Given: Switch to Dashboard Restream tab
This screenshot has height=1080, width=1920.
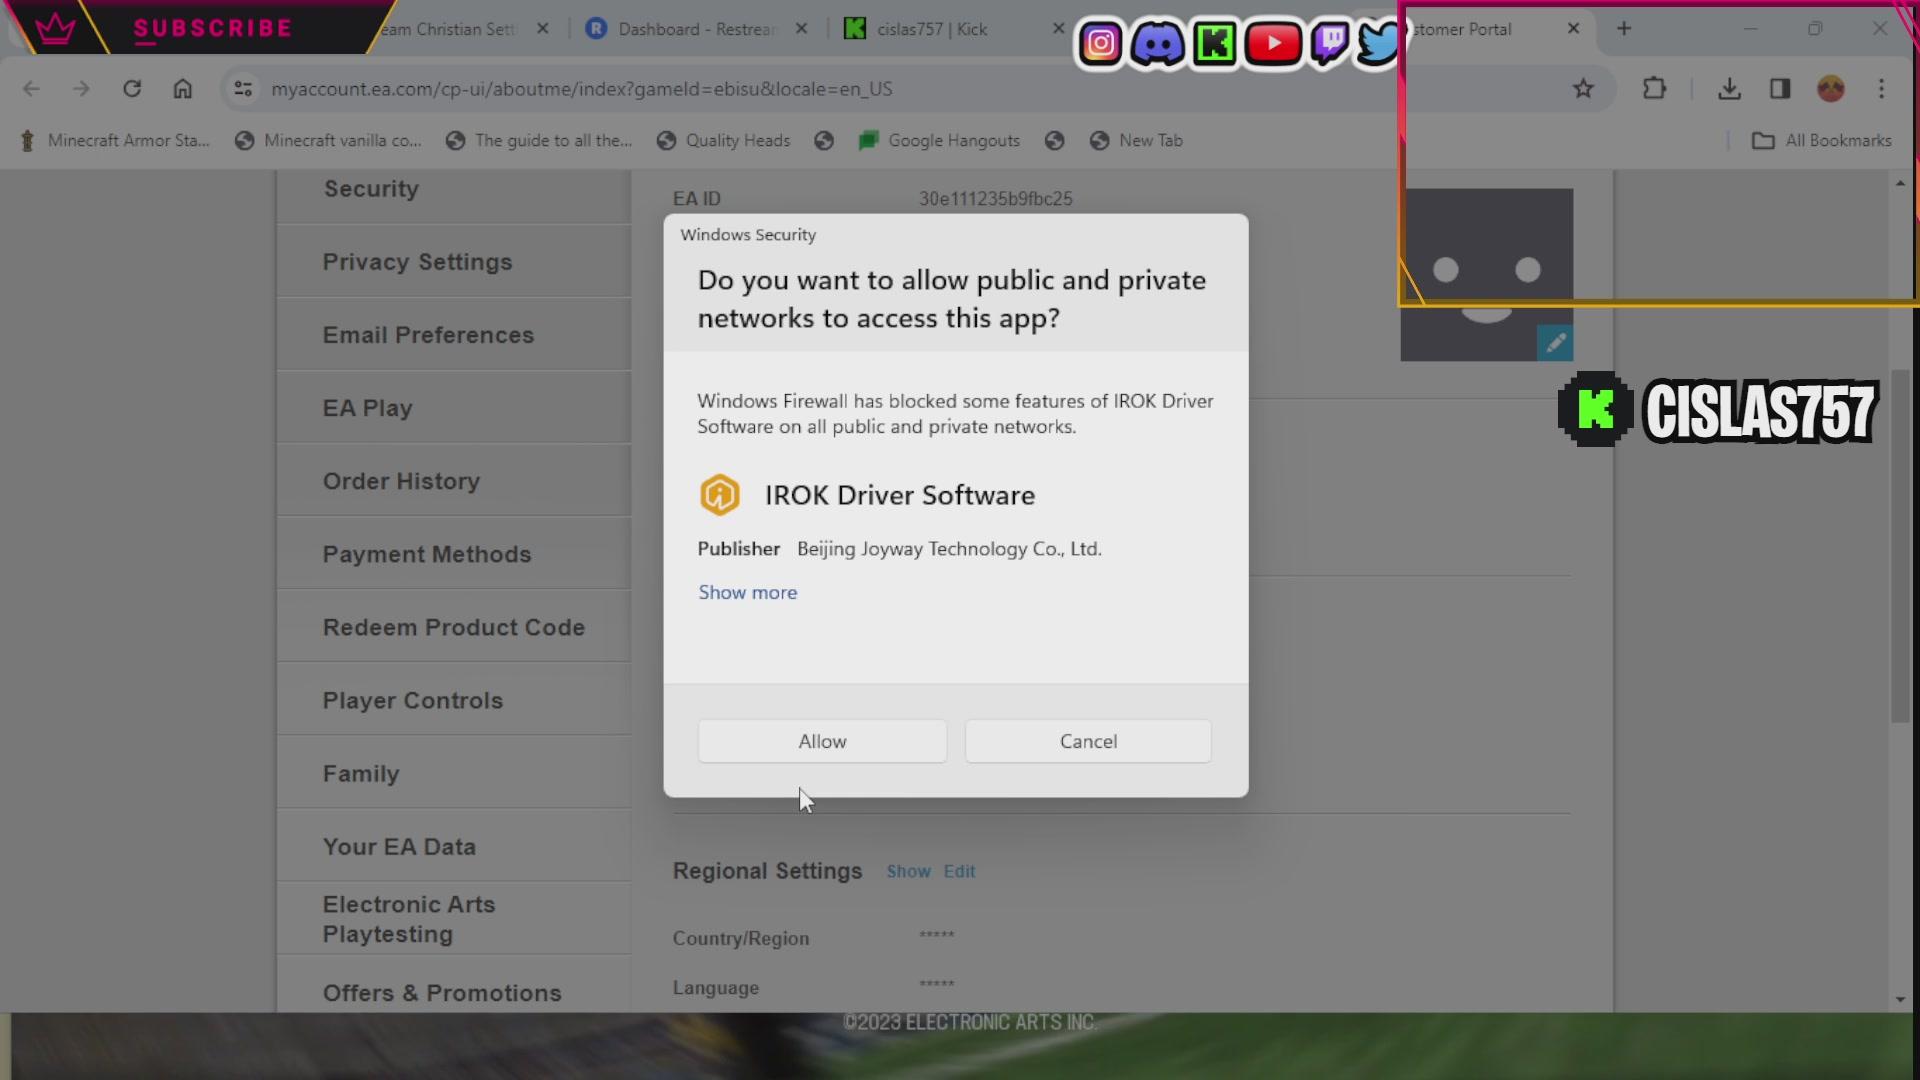Looking at the screenshot, I should point(695,29).
